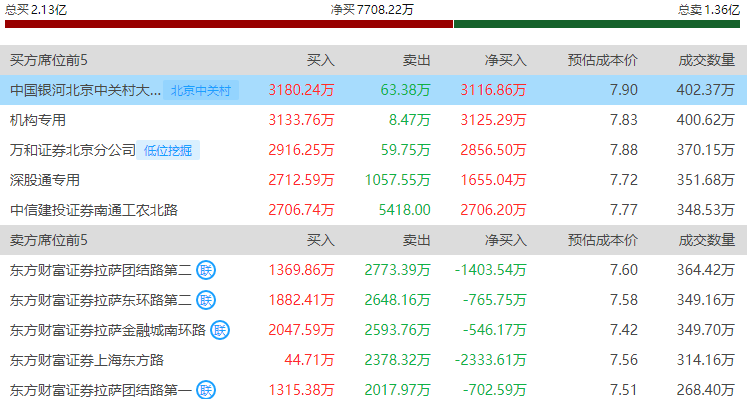Select the 卖方席位前5 section title
Viewport: 747px width, 399px height.
49,240
